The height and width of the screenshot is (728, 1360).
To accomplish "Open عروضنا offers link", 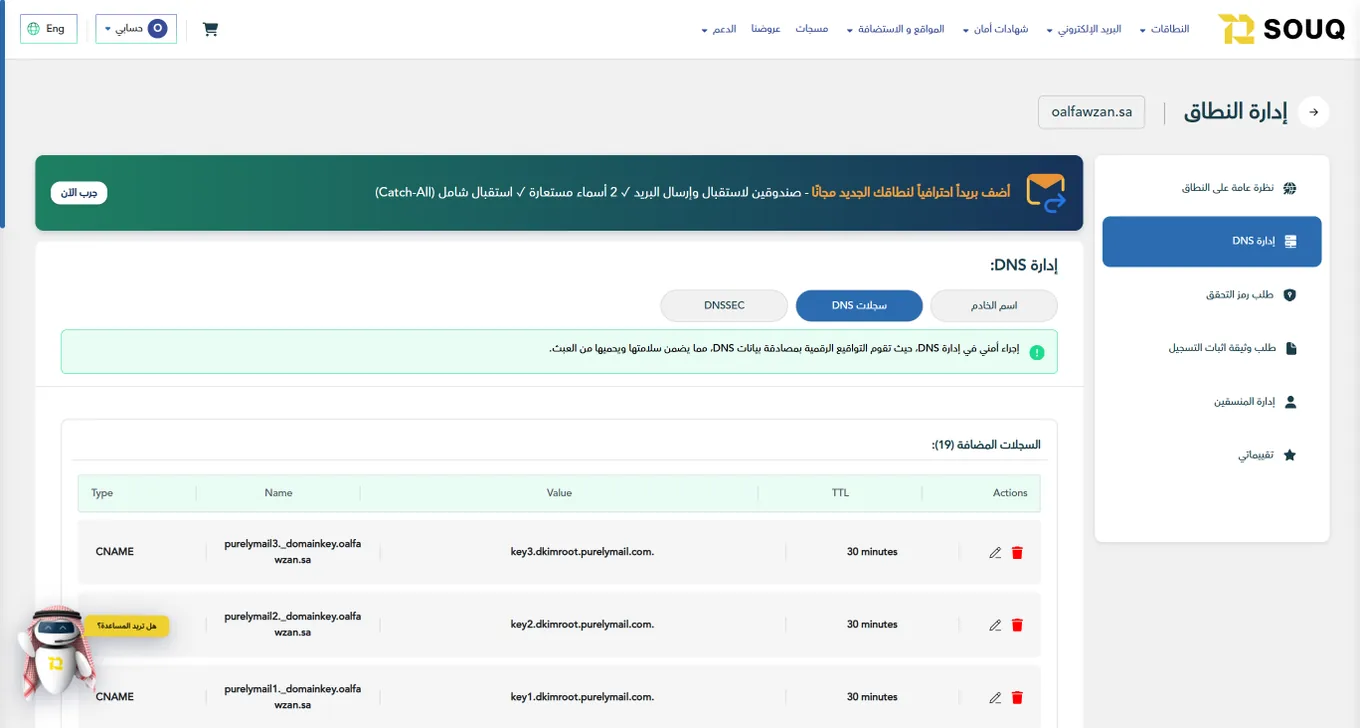I will [x=766, y=29].
